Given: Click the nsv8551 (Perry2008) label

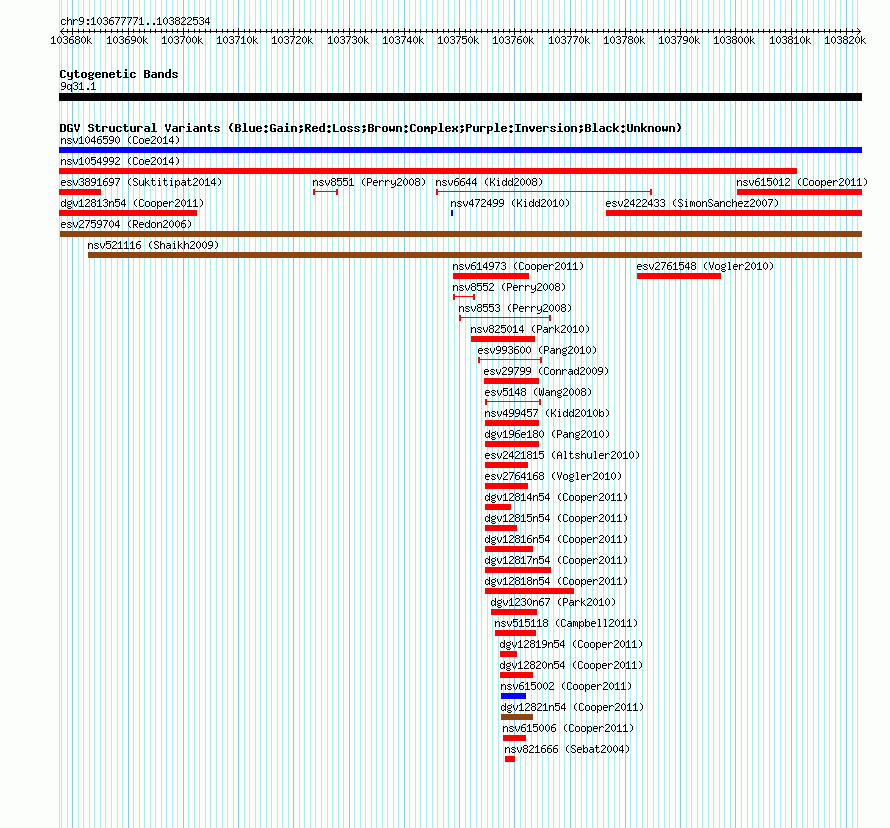Looking at the screenshot, I should coord(369,182).
